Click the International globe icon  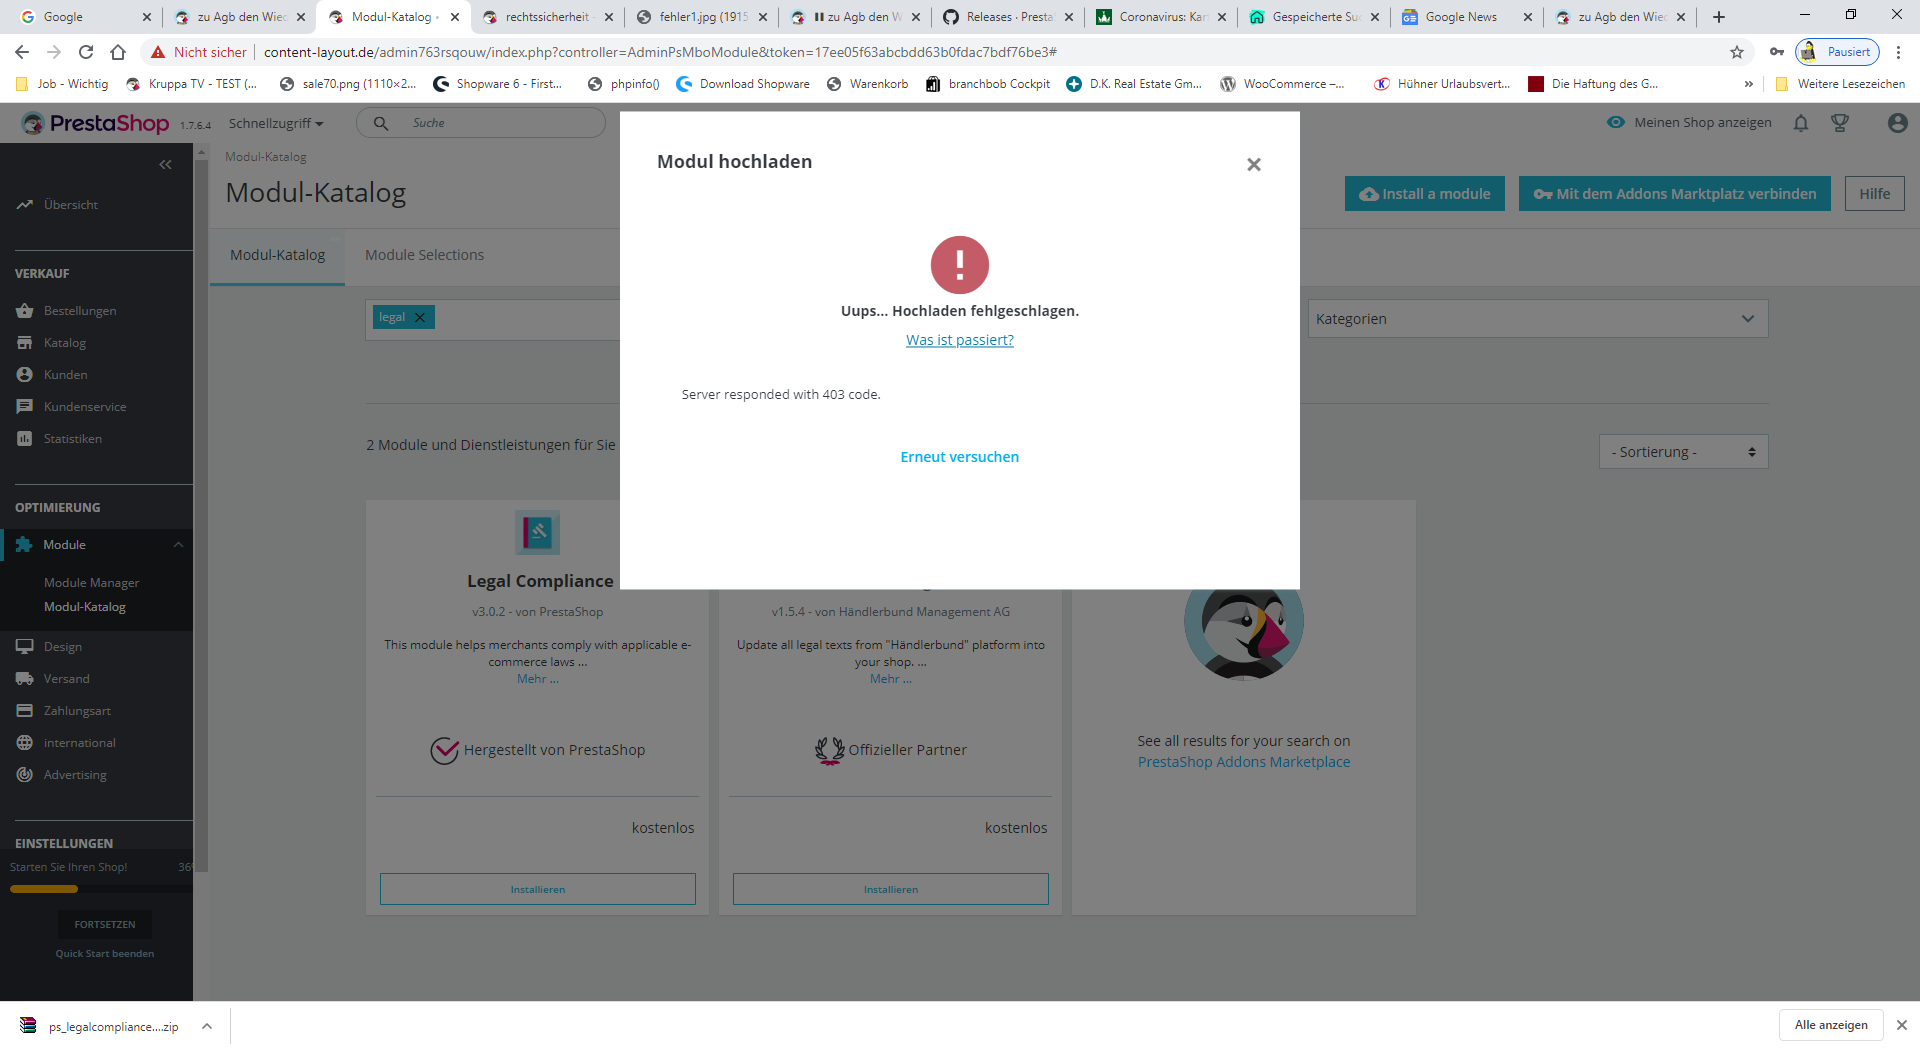[25, 743]
